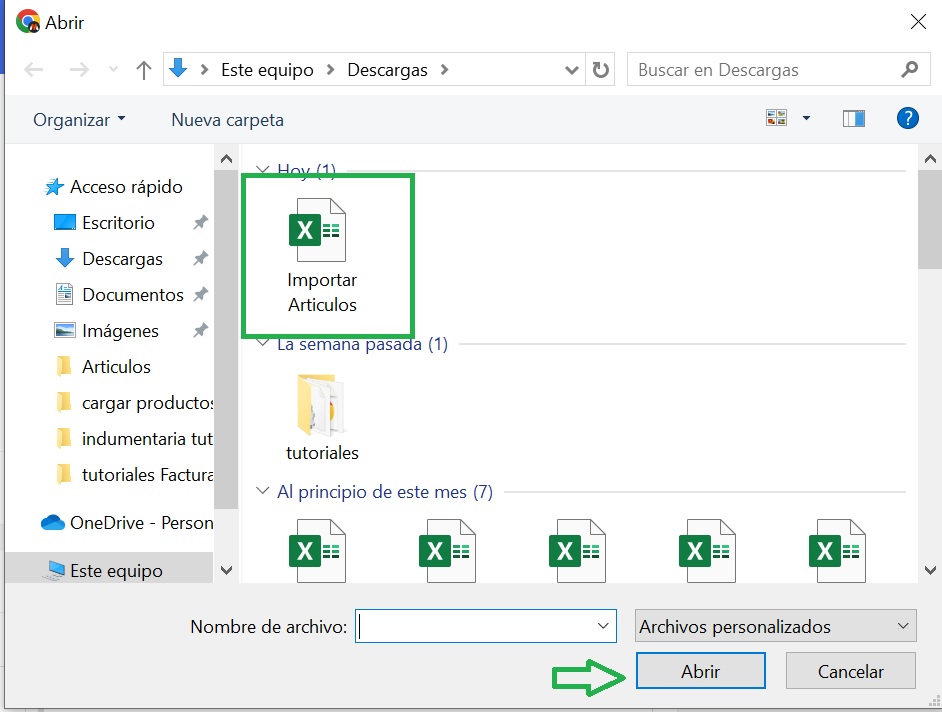The image size is (942, 712).
Task: Click the change view layout icon
Action: 777,119
